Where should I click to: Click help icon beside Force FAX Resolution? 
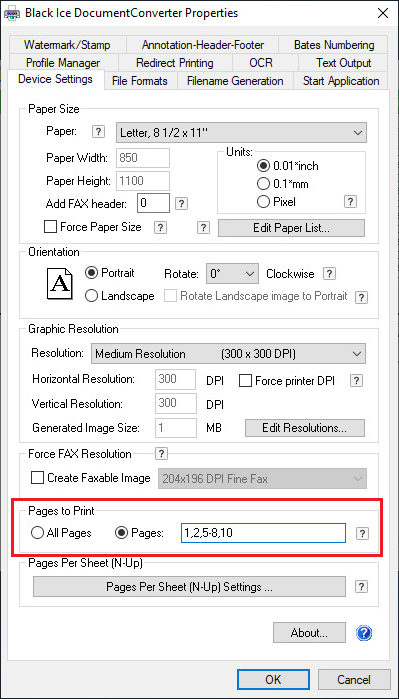point(161,454)
